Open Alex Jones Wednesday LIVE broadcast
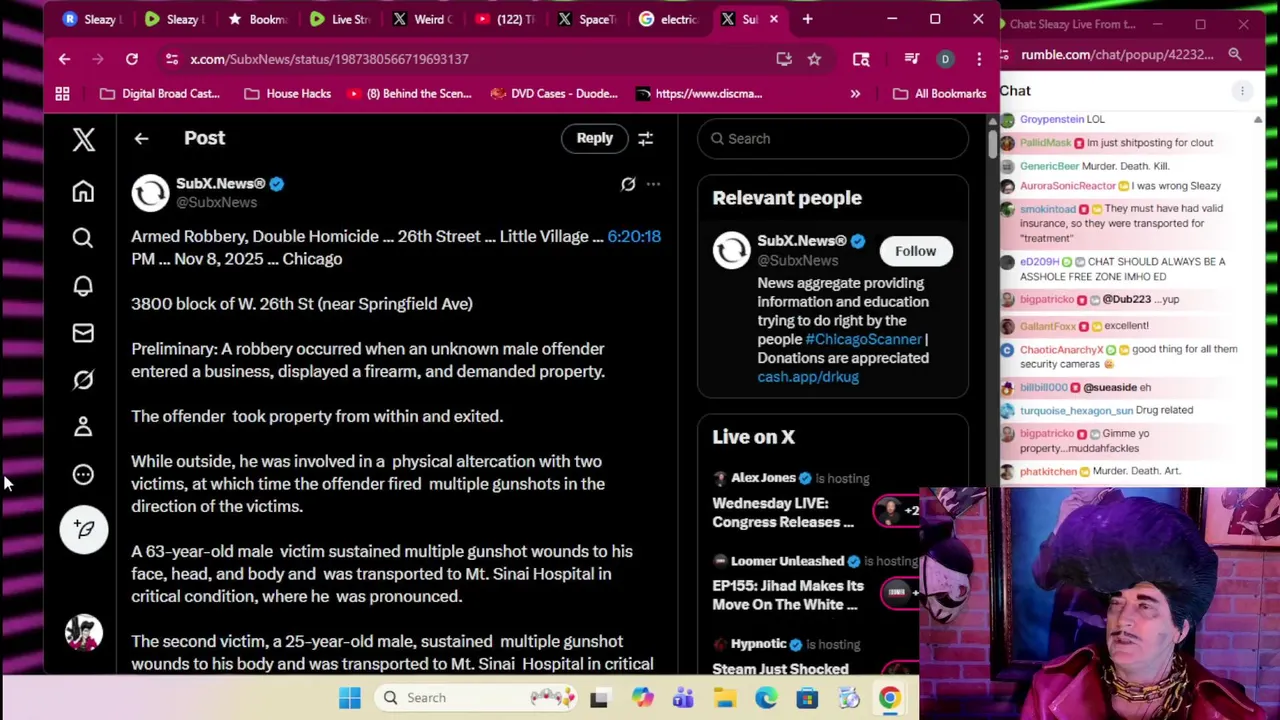This screenshot has height=720, width=1280. (814, 500)
